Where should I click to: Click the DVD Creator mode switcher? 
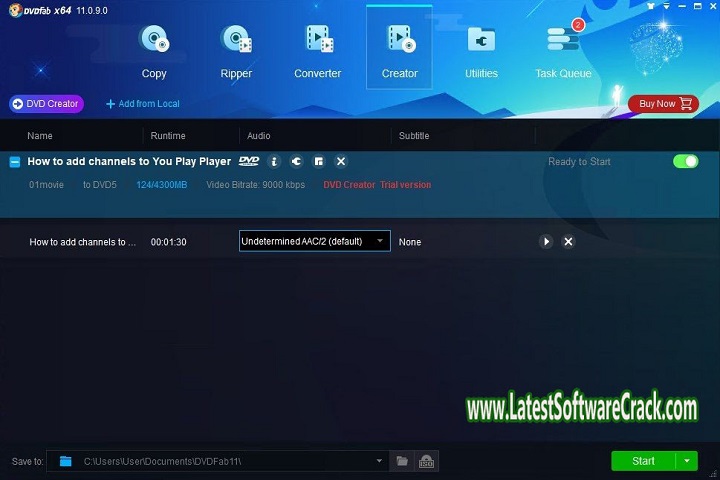[46, 103]
